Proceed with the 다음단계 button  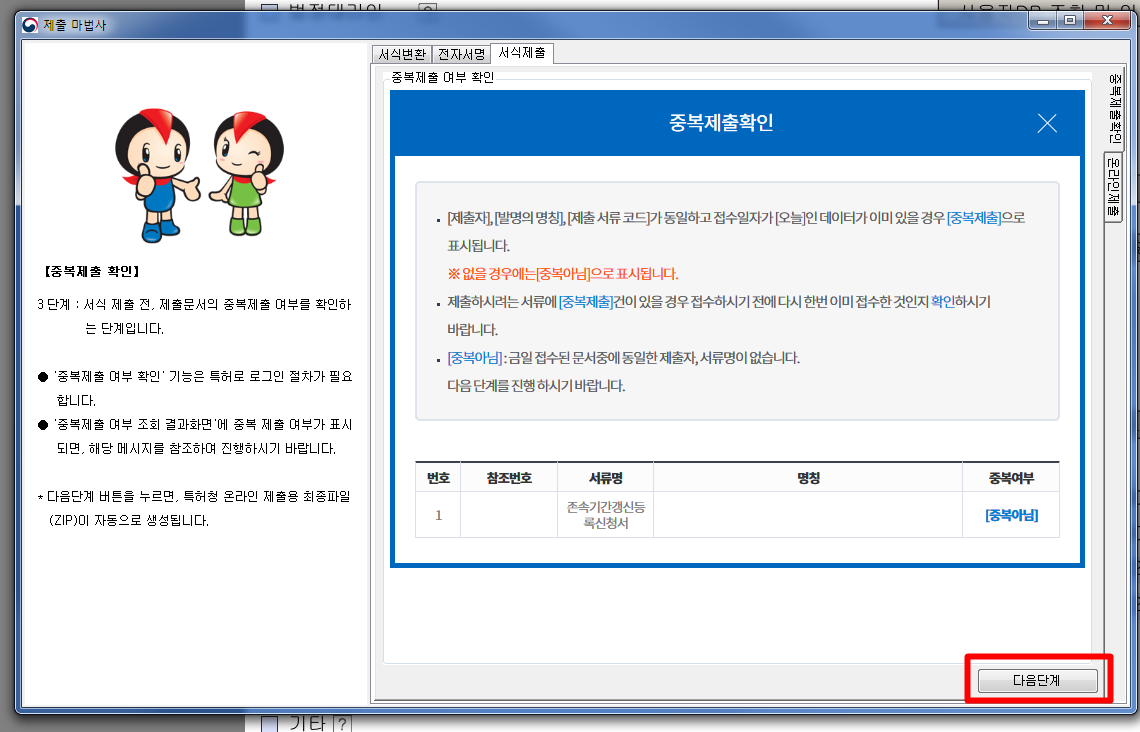[1037, 680]
